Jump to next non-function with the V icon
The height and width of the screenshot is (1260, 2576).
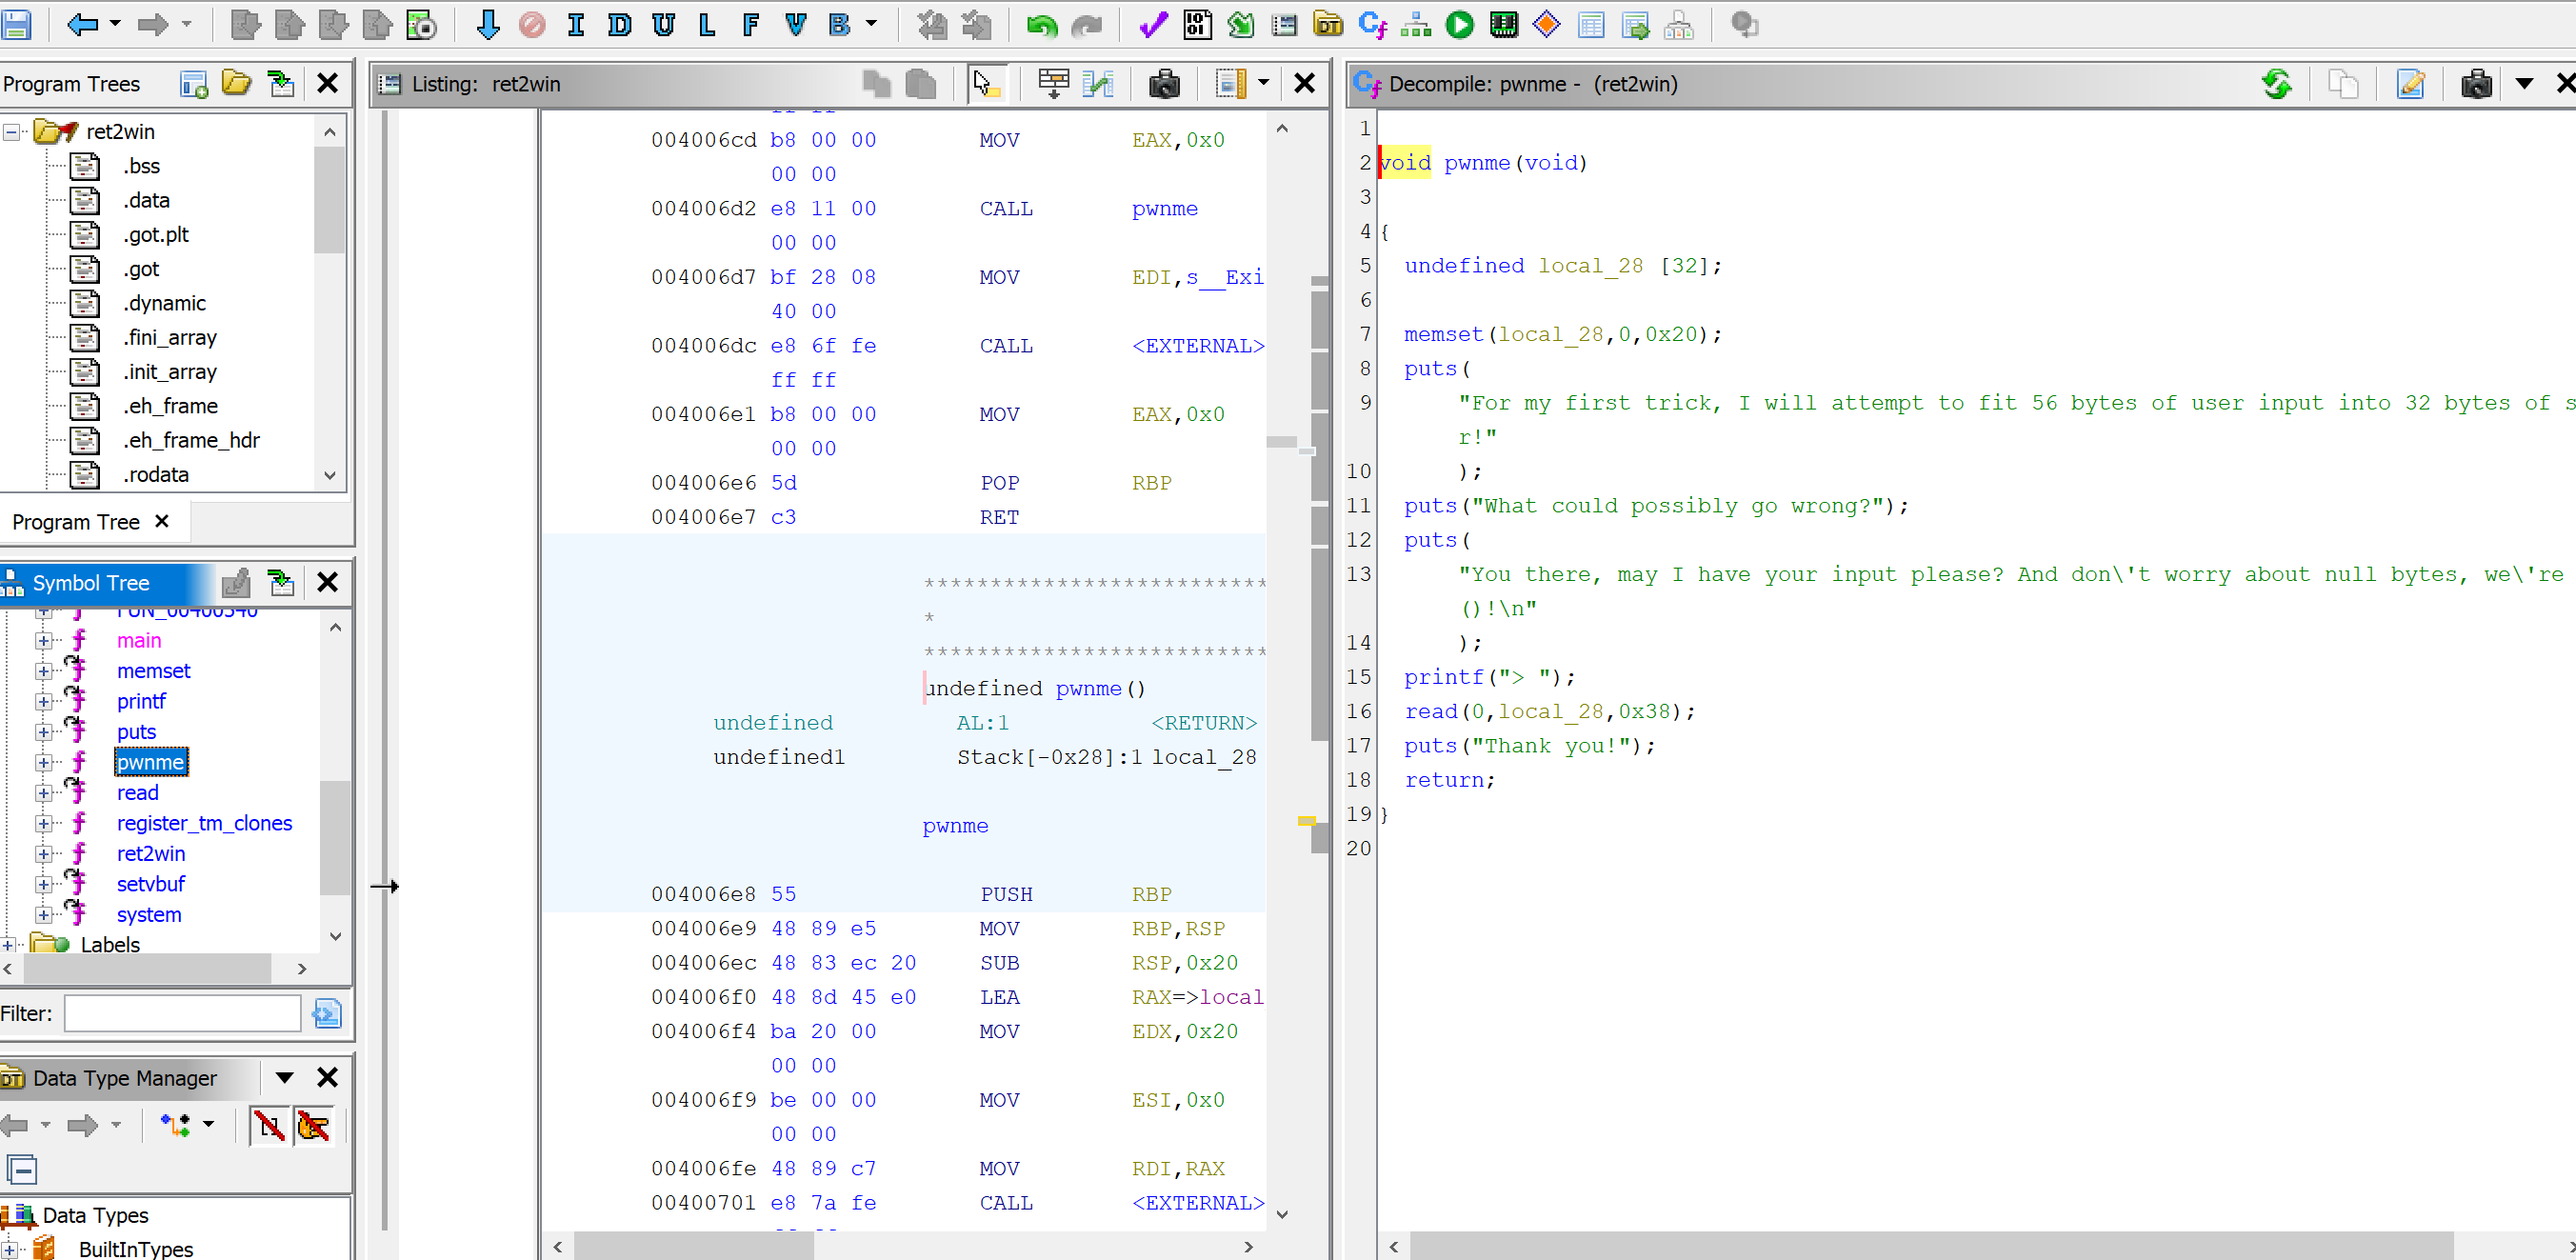tap(795, 25)
